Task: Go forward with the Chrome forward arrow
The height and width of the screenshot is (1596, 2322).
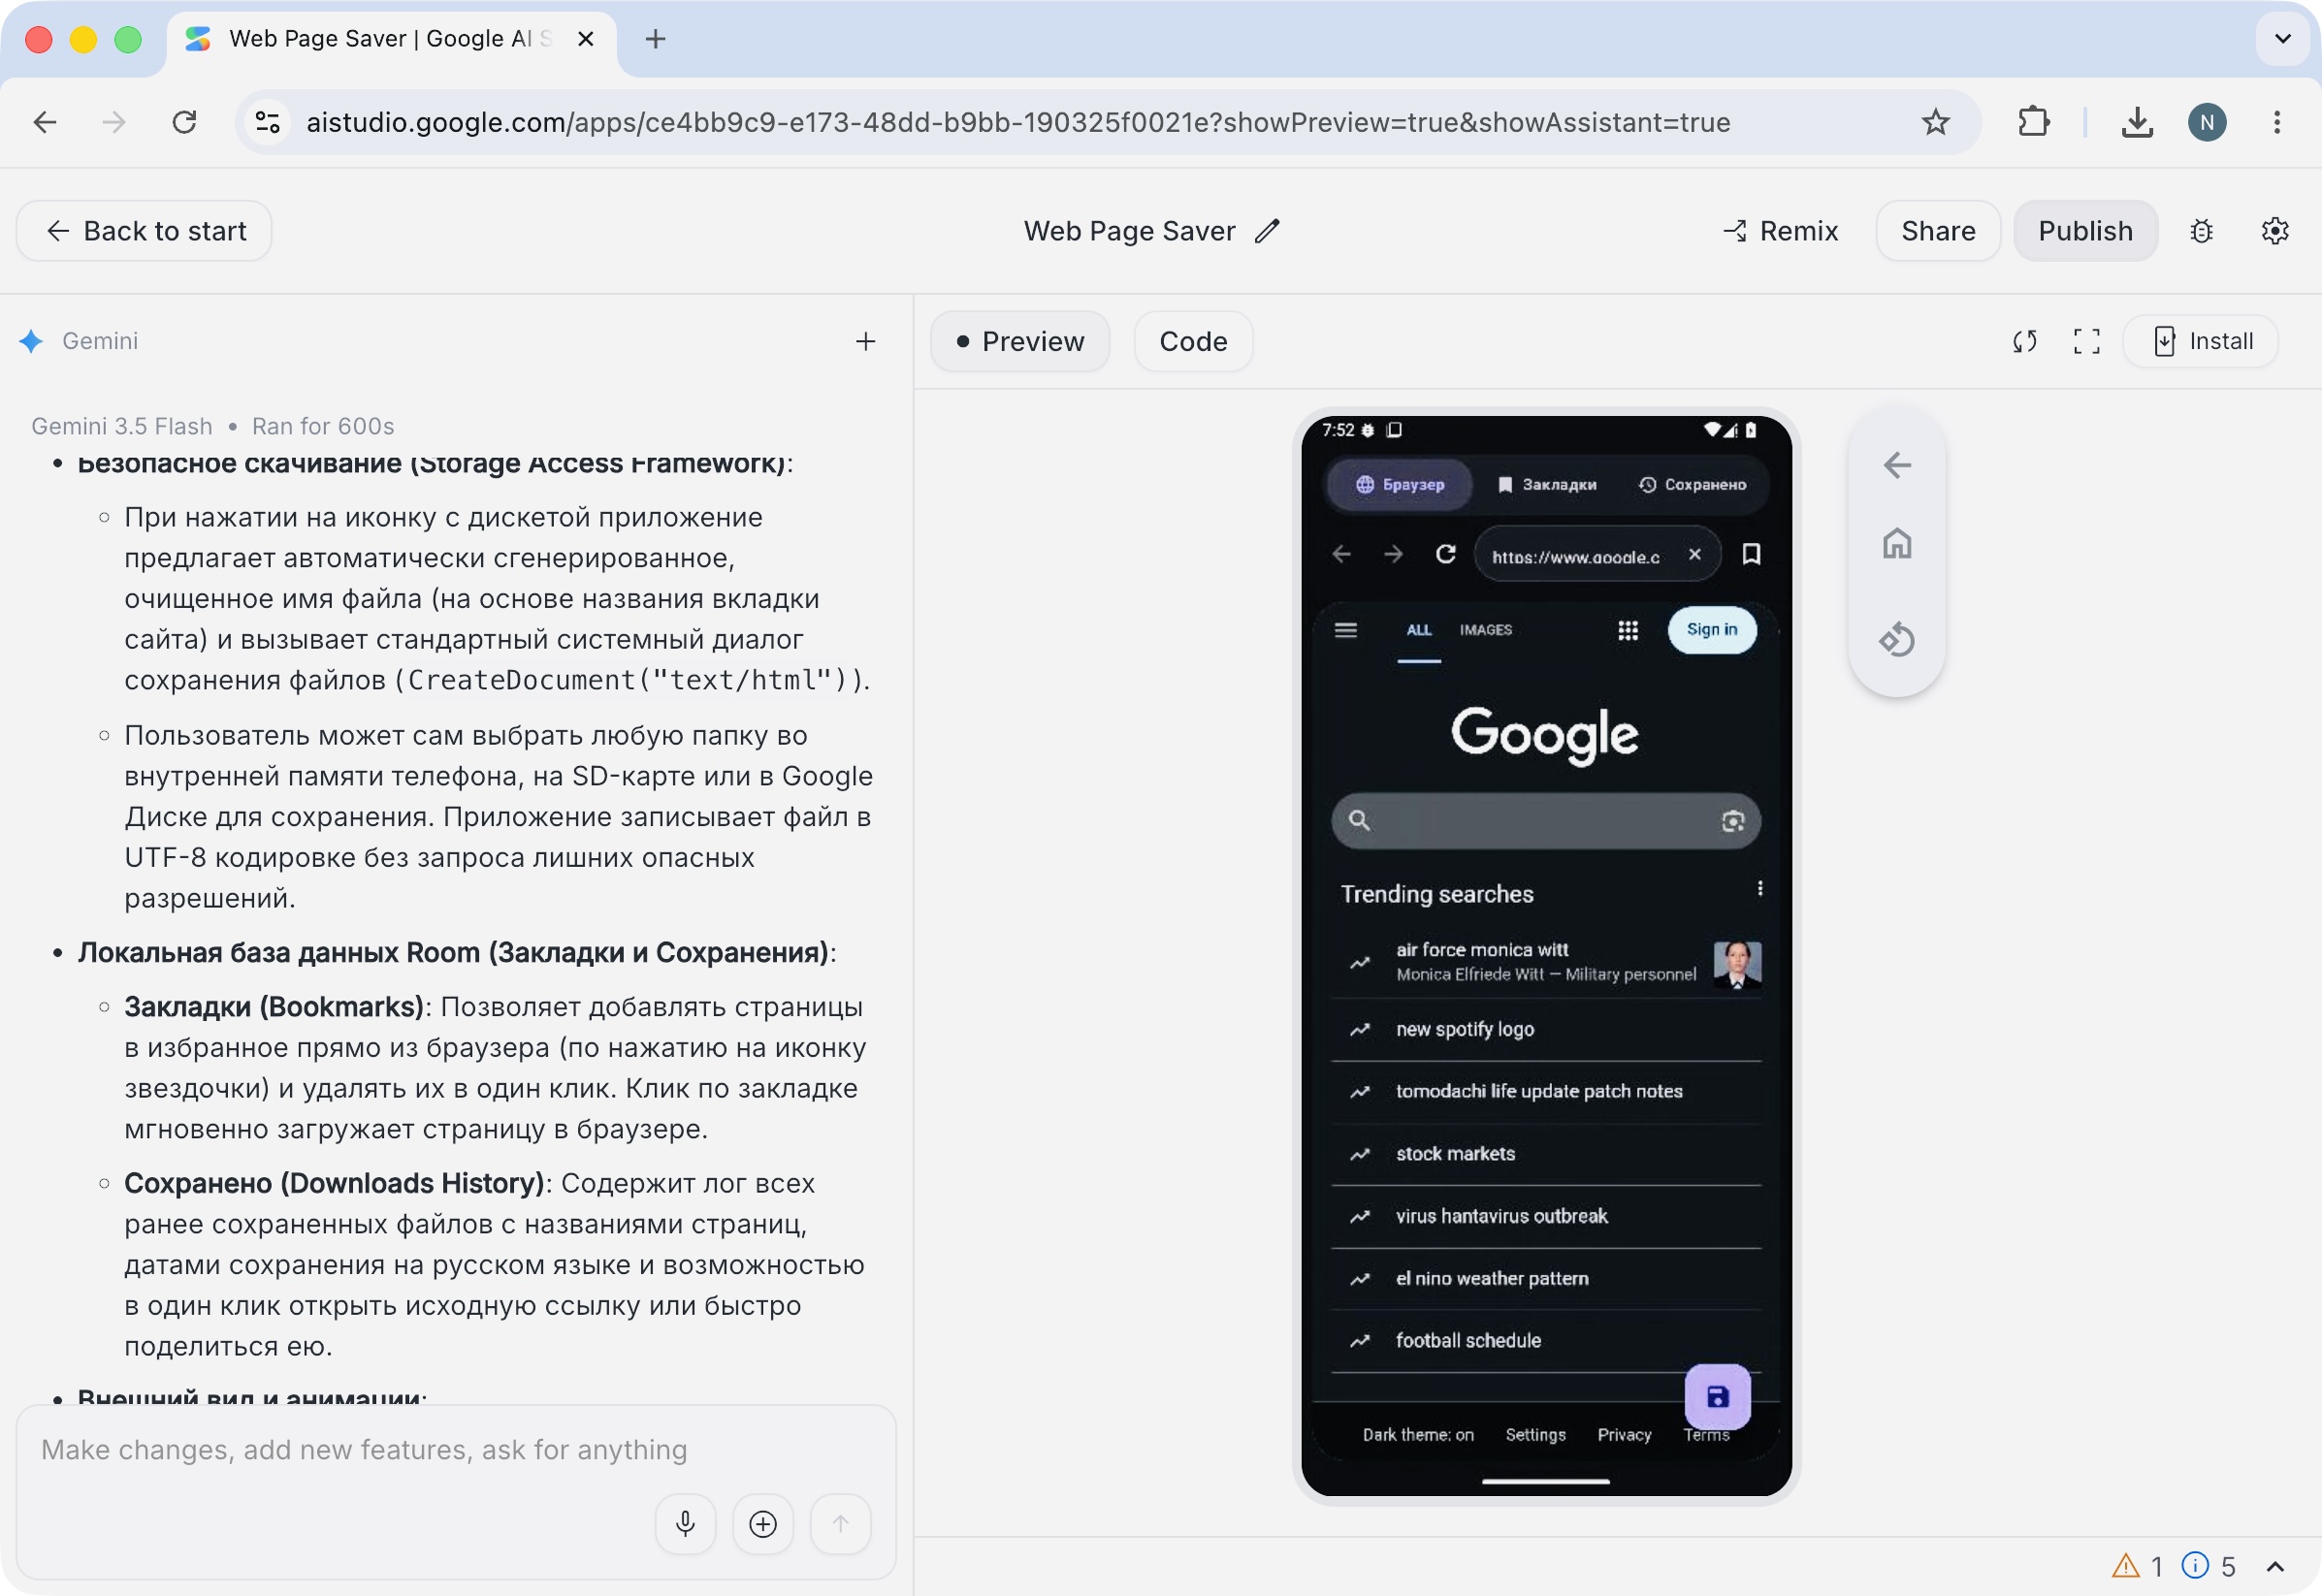Action: 114,122
